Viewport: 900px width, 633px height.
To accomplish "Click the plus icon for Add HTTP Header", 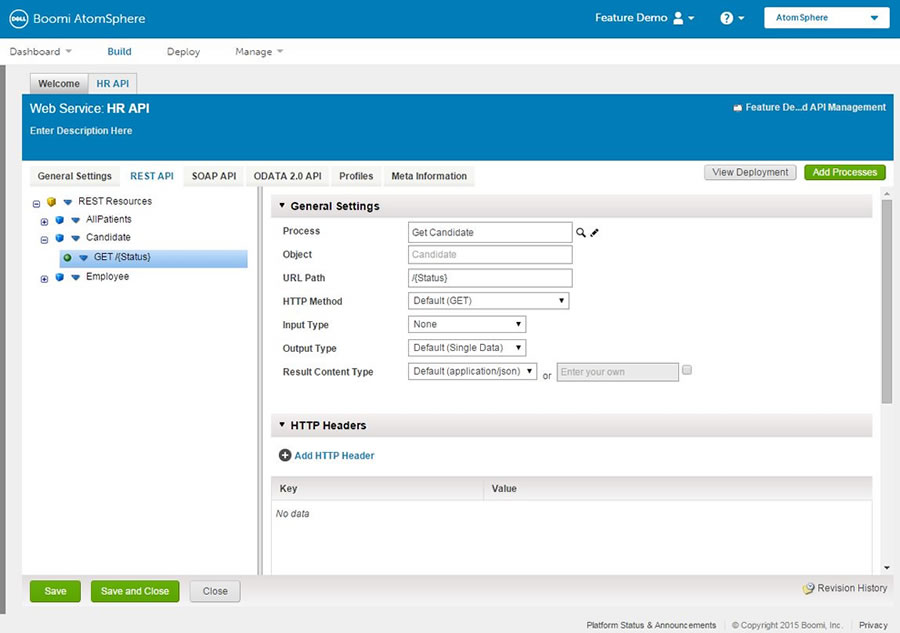I will (x=285, y=455).
